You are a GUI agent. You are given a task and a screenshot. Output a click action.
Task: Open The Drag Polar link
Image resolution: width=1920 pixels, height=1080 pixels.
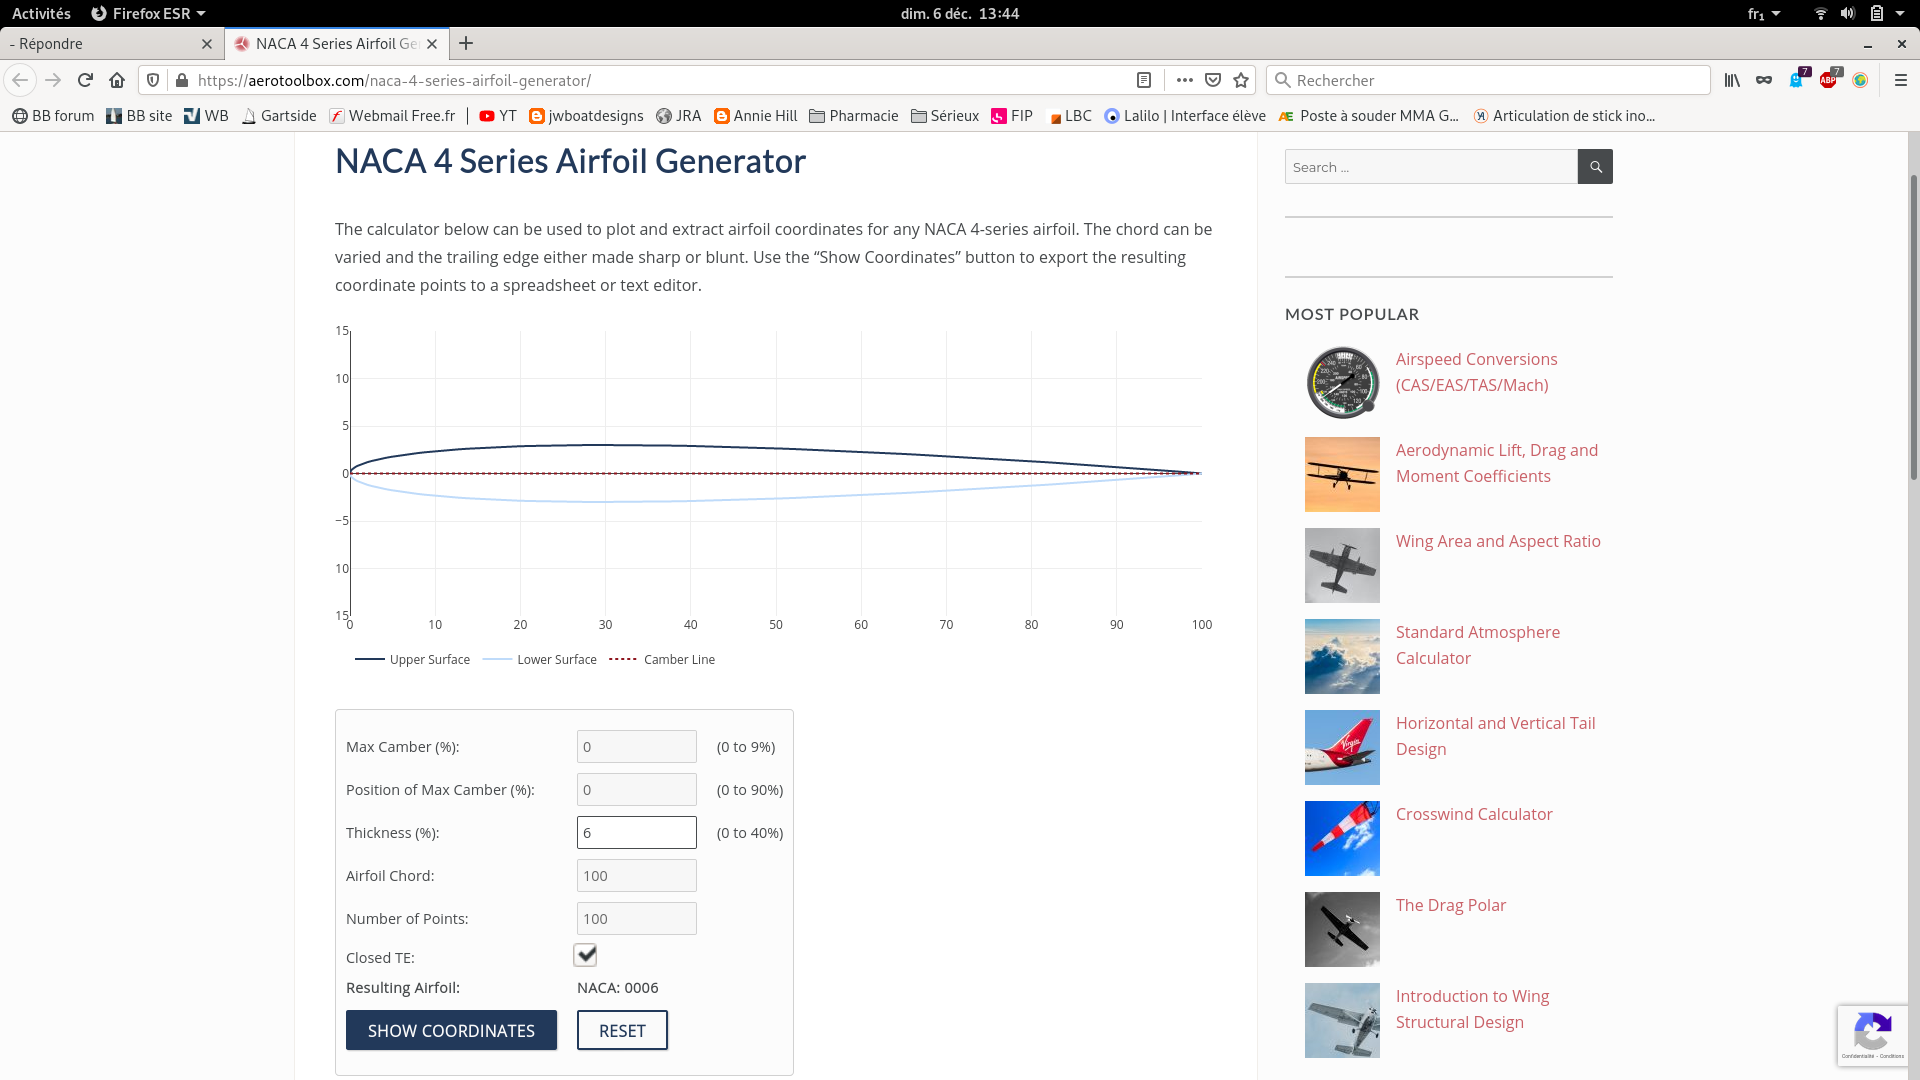point(1450,905)
